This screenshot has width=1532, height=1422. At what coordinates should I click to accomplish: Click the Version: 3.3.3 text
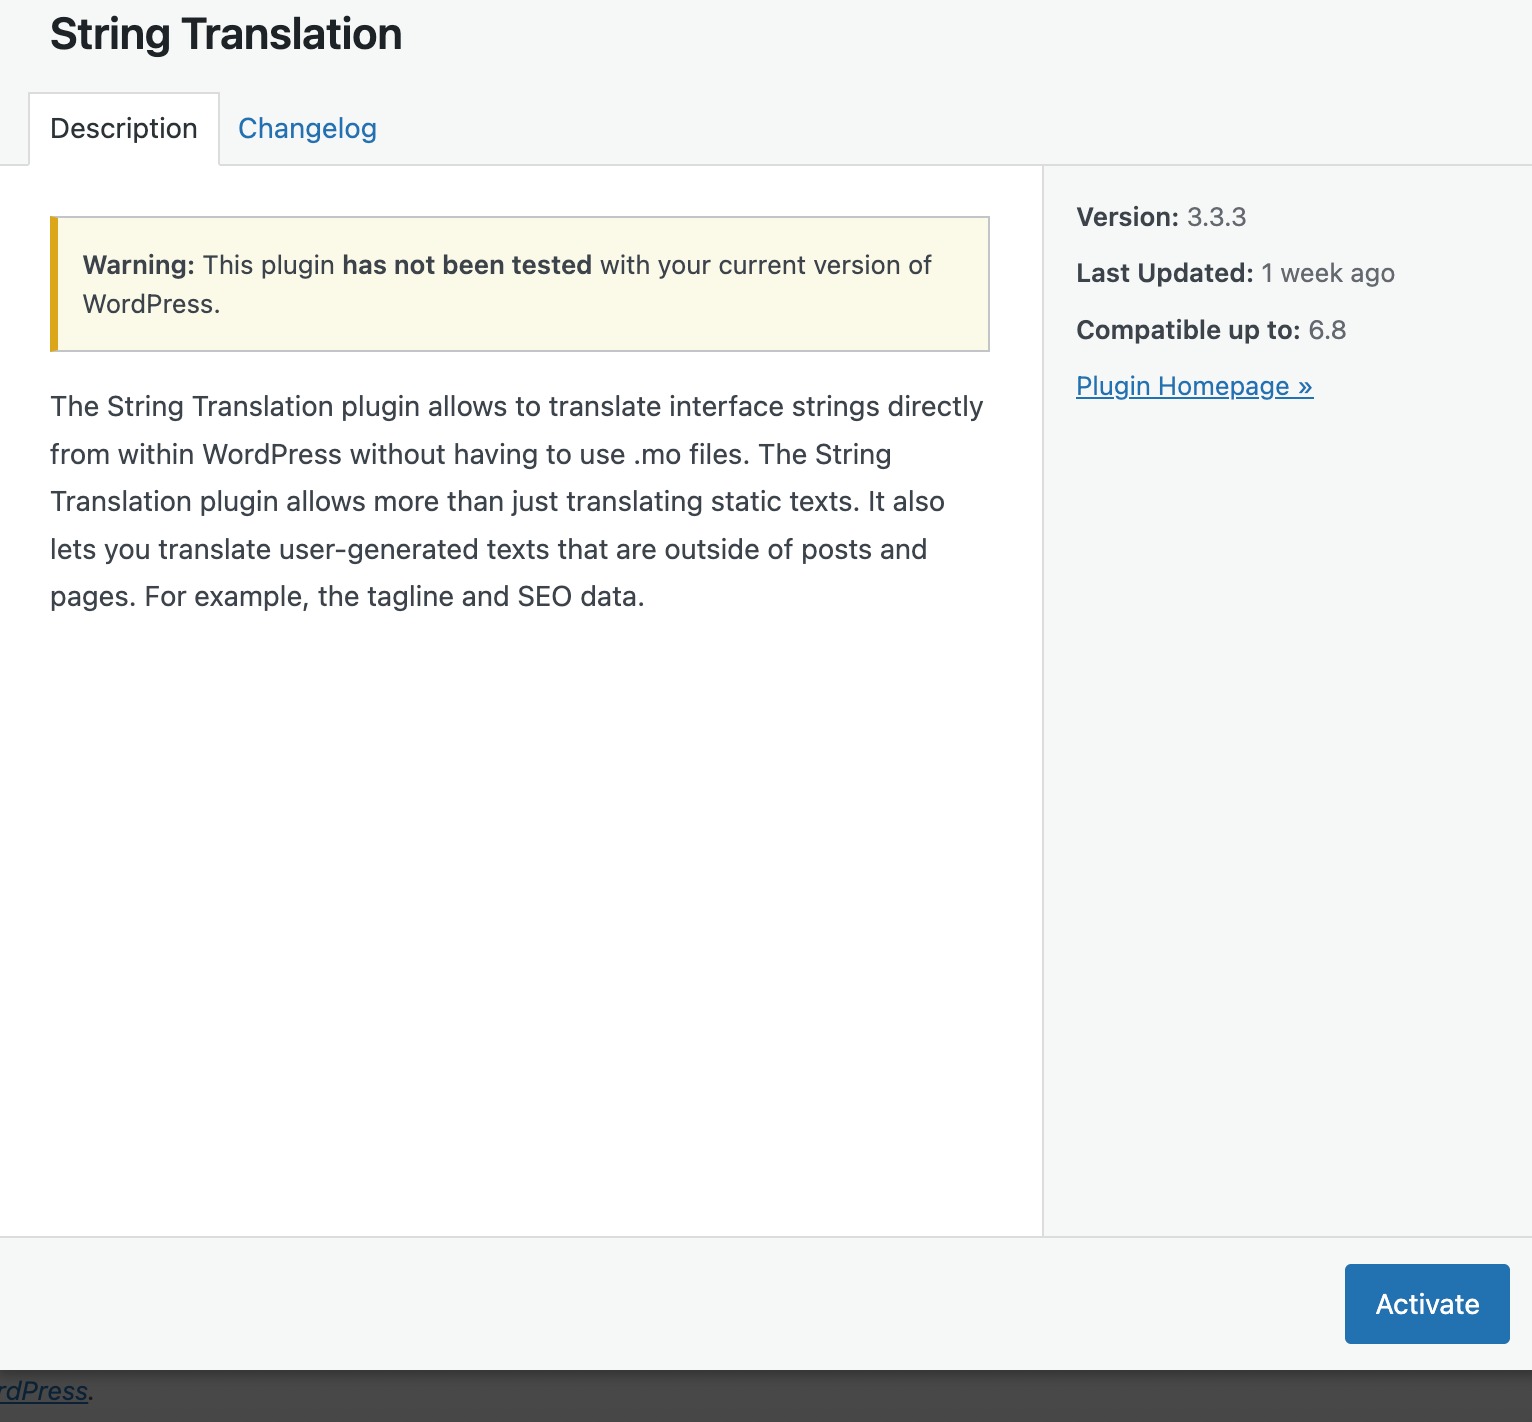[x=1161, y=217]
